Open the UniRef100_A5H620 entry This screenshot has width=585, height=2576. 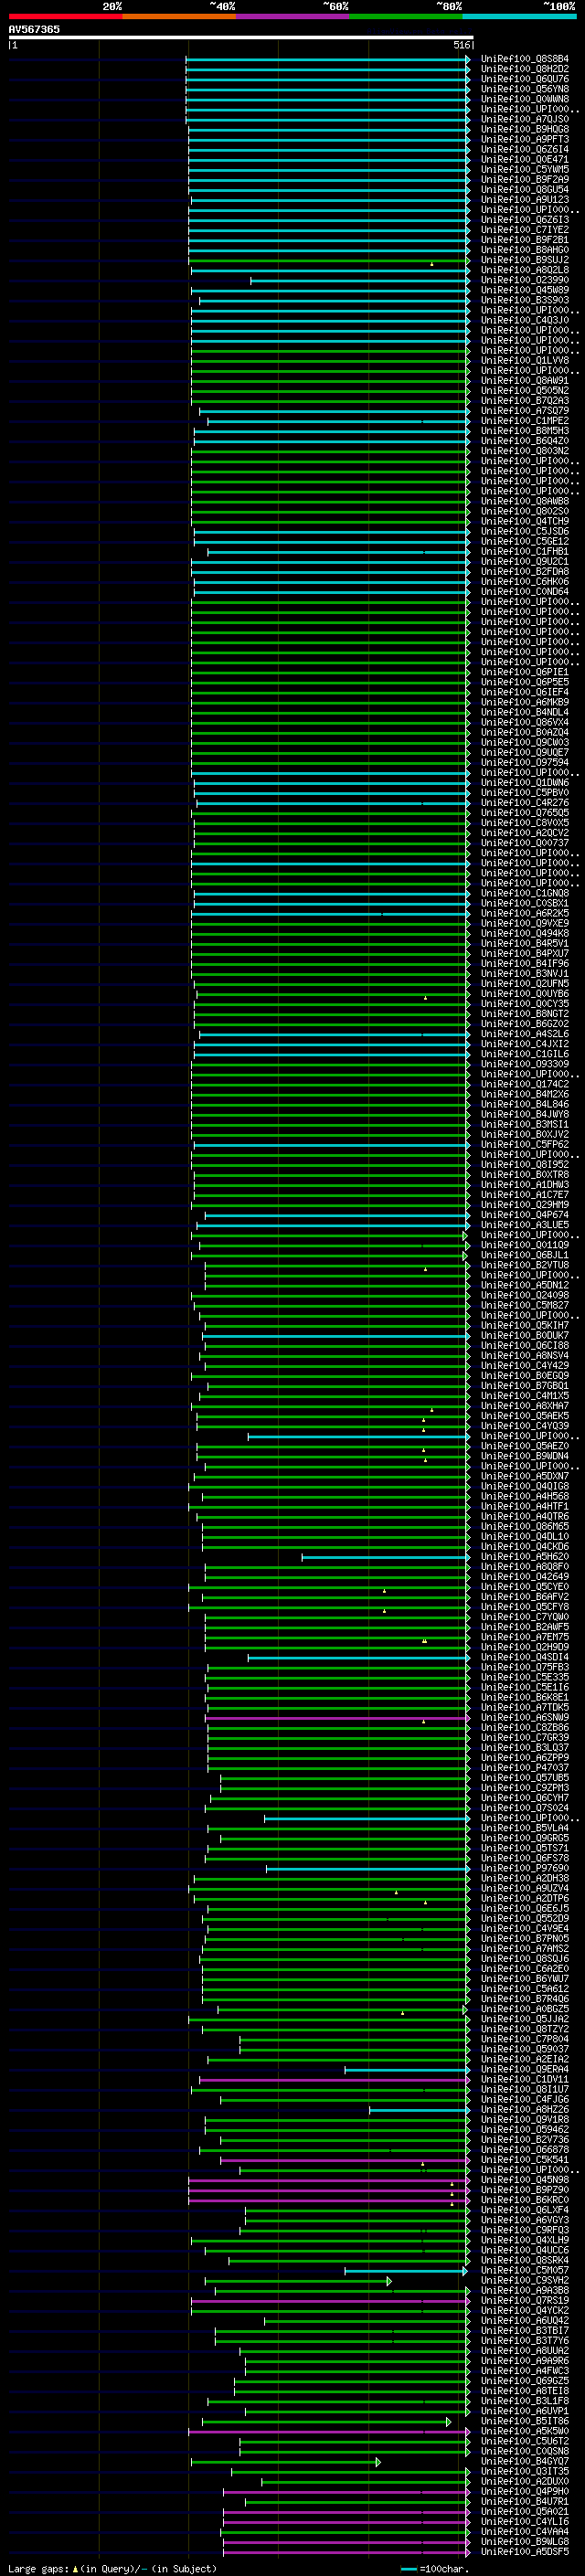pos(525,1556)
